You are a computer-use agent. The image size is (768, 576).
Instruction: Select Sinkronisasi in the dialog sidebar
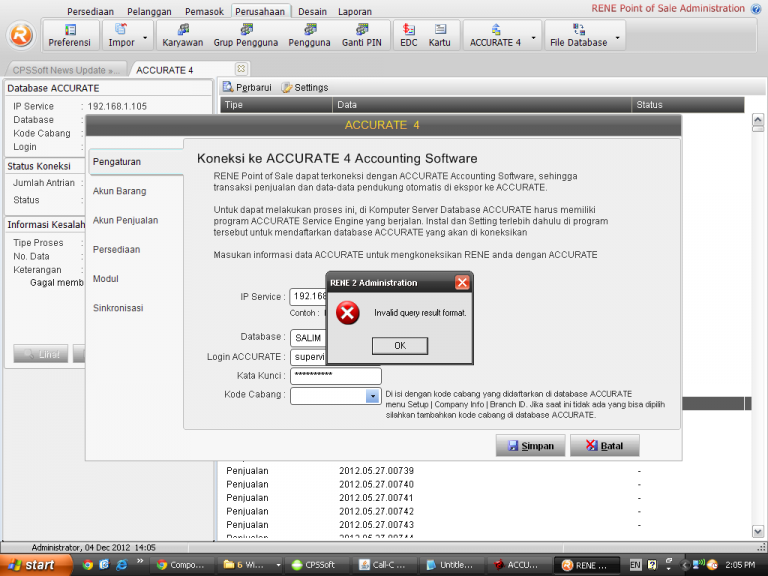[x=118, y=308]
